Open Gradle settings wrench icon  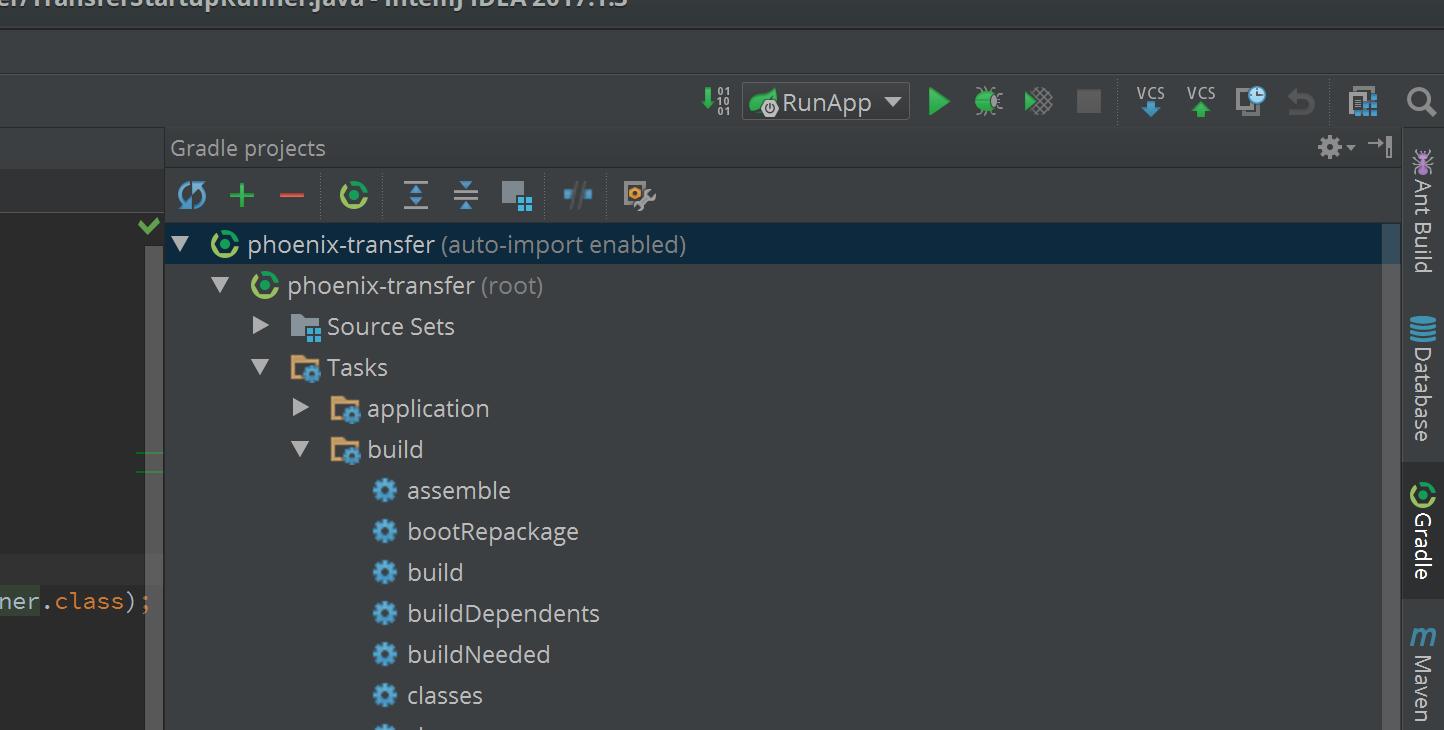(x=639, y=195)
